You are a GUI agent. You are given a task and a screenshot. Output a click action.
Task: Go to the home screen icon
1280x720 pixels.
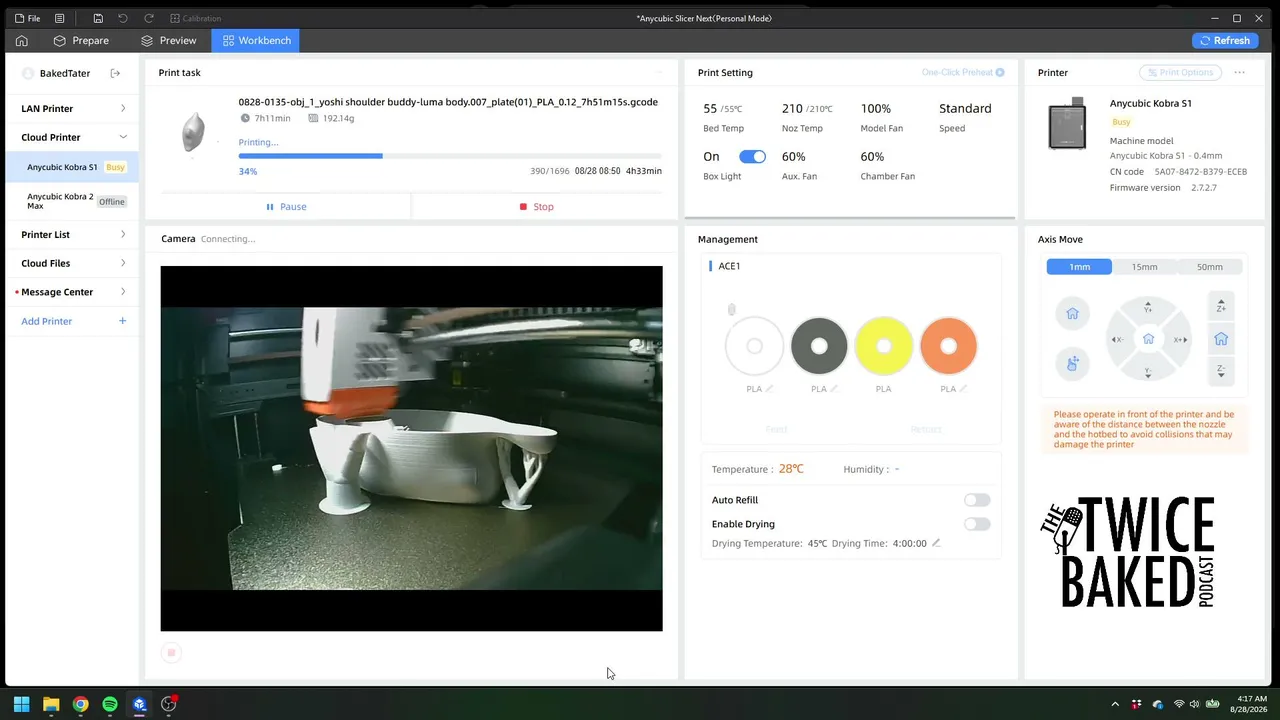click(21, 40)
